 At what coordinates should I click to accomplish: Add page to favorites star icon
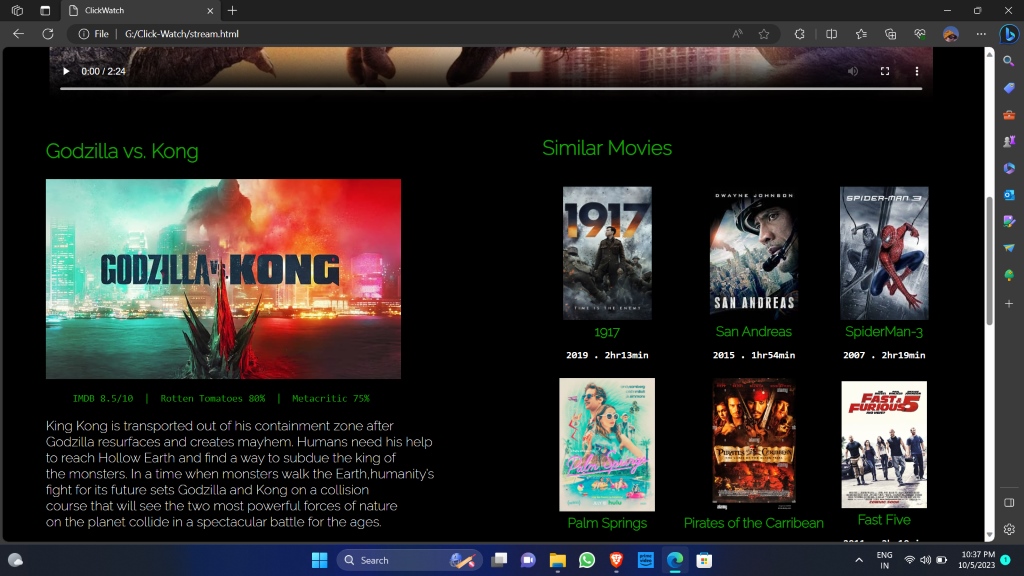tap(763, 34)
